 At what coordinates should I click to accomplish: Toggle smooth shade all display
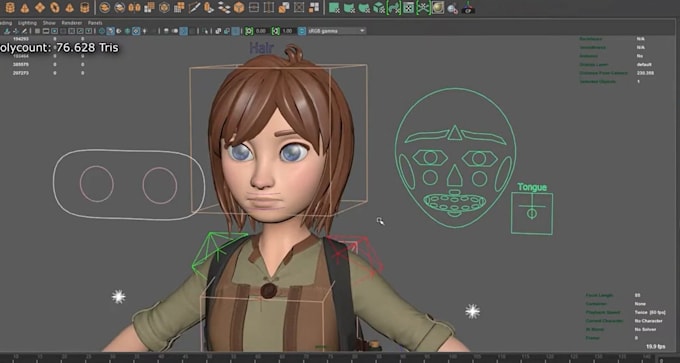[x=111, y=31]
